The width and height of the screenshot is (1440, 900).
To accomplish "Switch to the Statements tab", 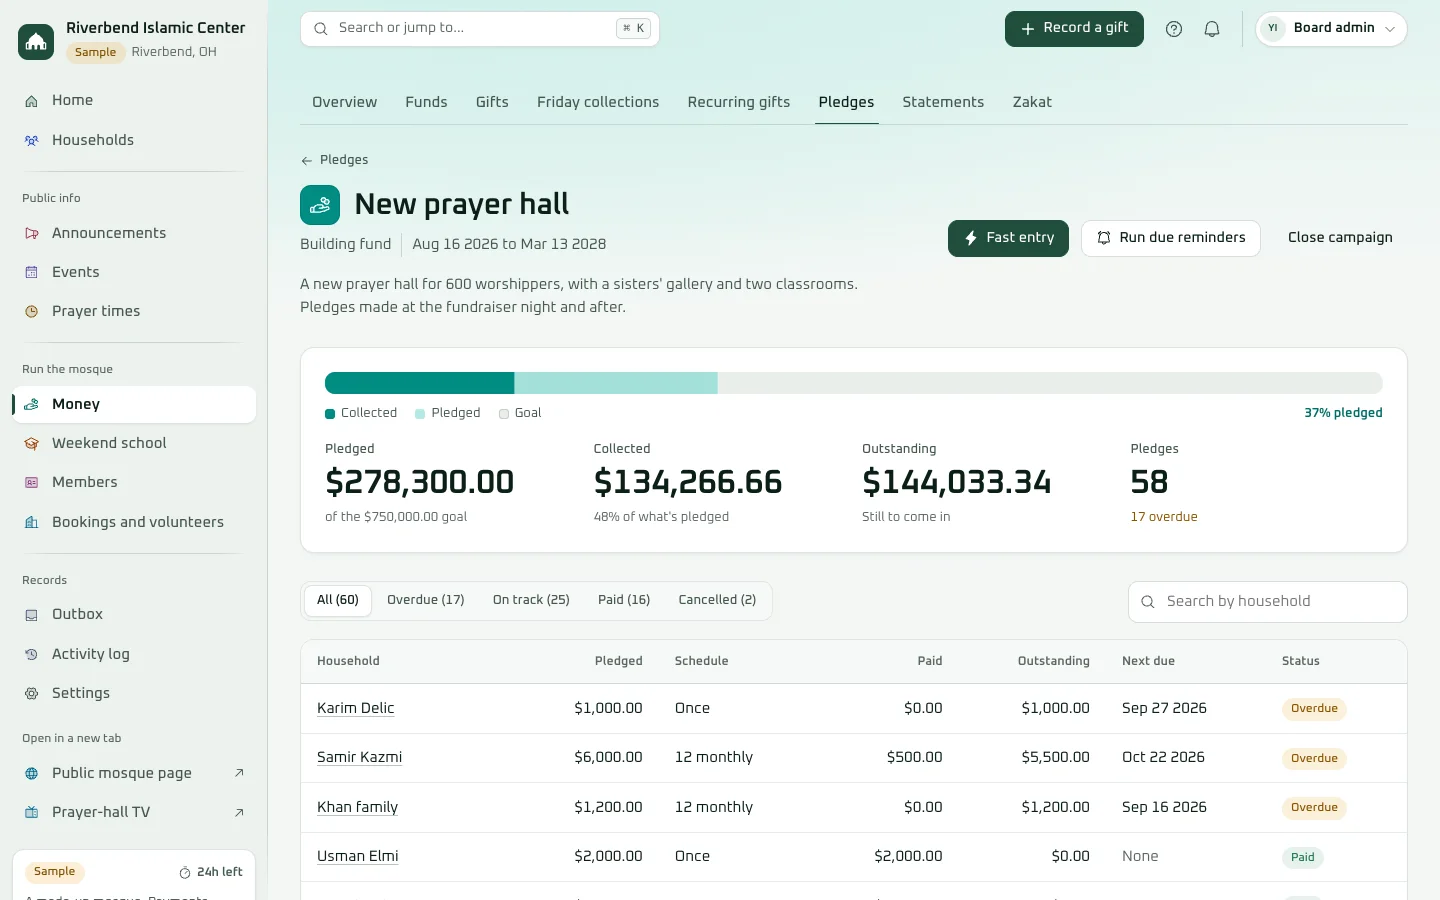I will (943, 102).
